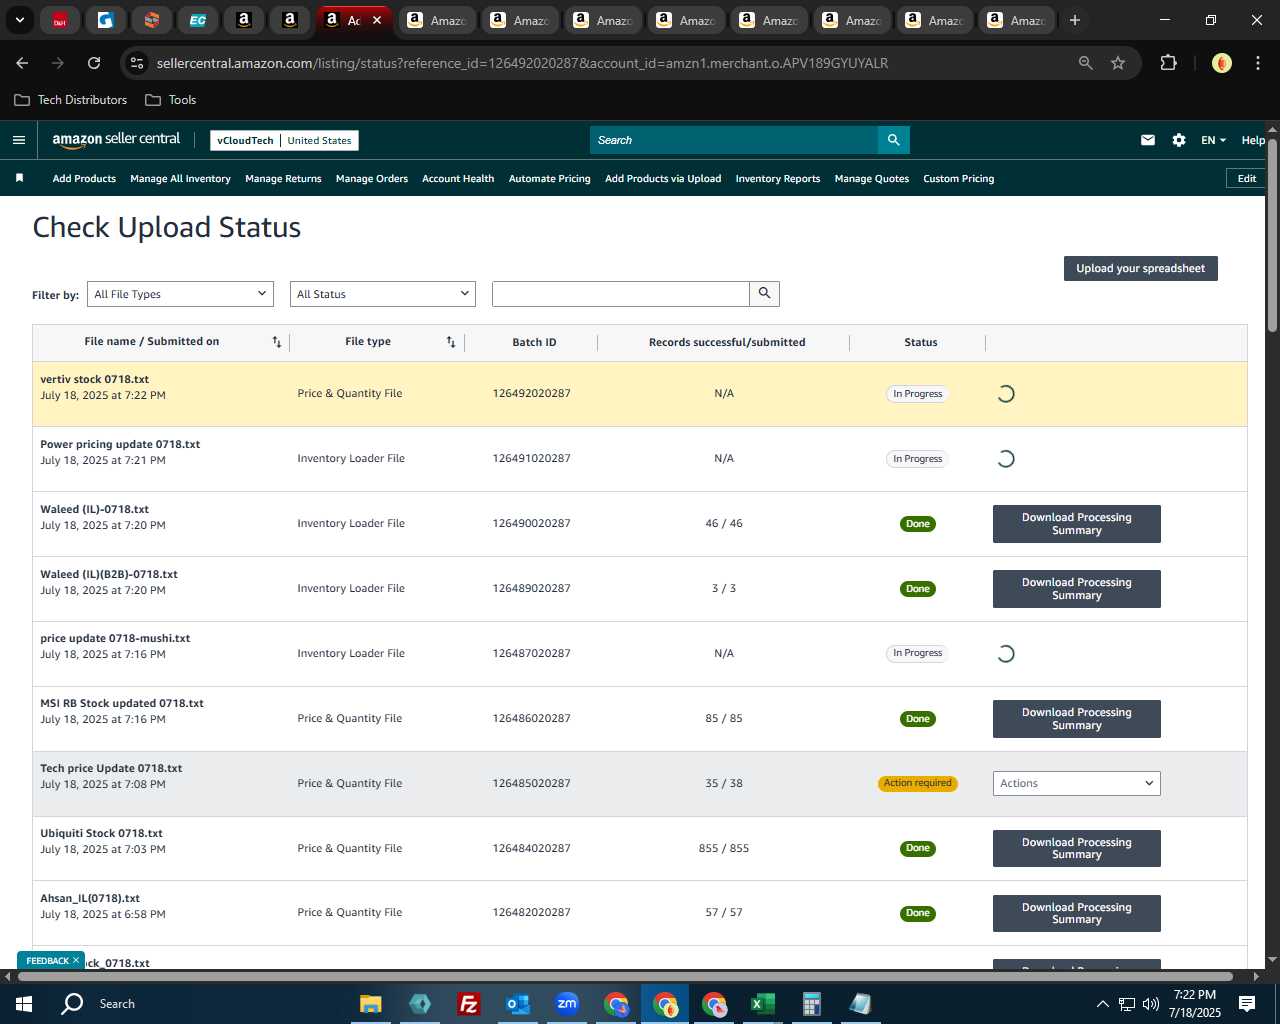The image size is (1280, 1024).
Task: Open the hamburger navigation menu
Action: coord(18,140)
